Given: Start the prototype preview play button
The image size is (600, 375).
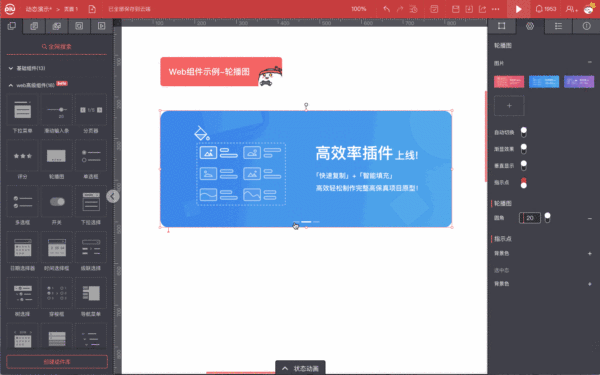Looking at the screenshot, I should point(518,9).
